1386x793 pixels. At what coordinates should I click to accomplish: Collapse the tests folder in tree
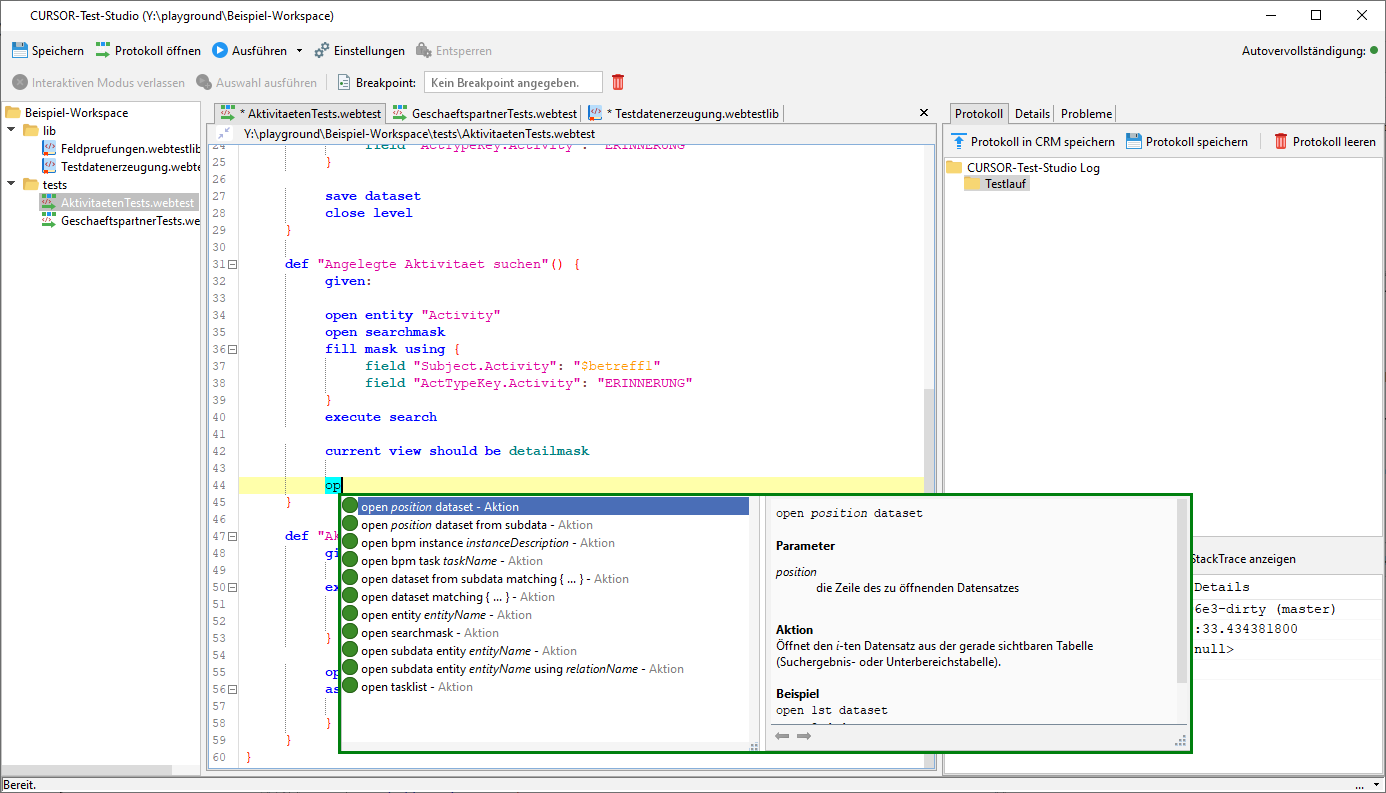coord(12,184)
